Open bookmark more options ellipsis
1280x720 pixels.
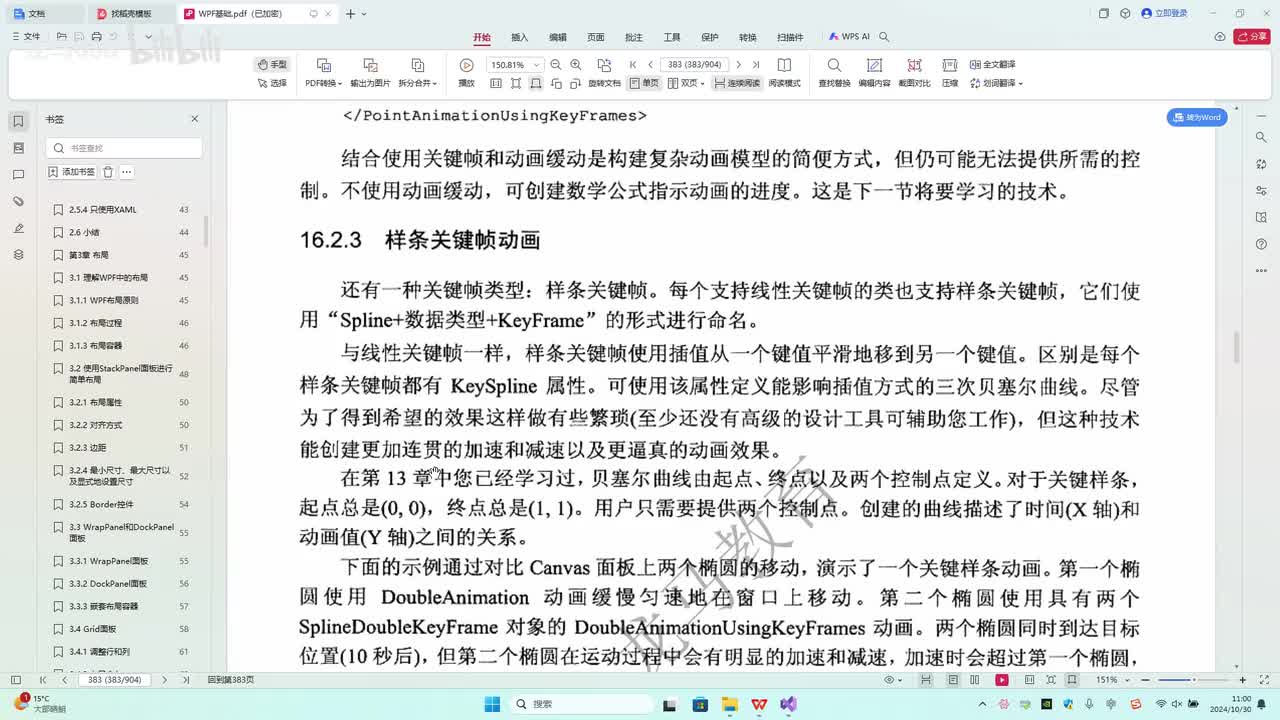point(127,172)
